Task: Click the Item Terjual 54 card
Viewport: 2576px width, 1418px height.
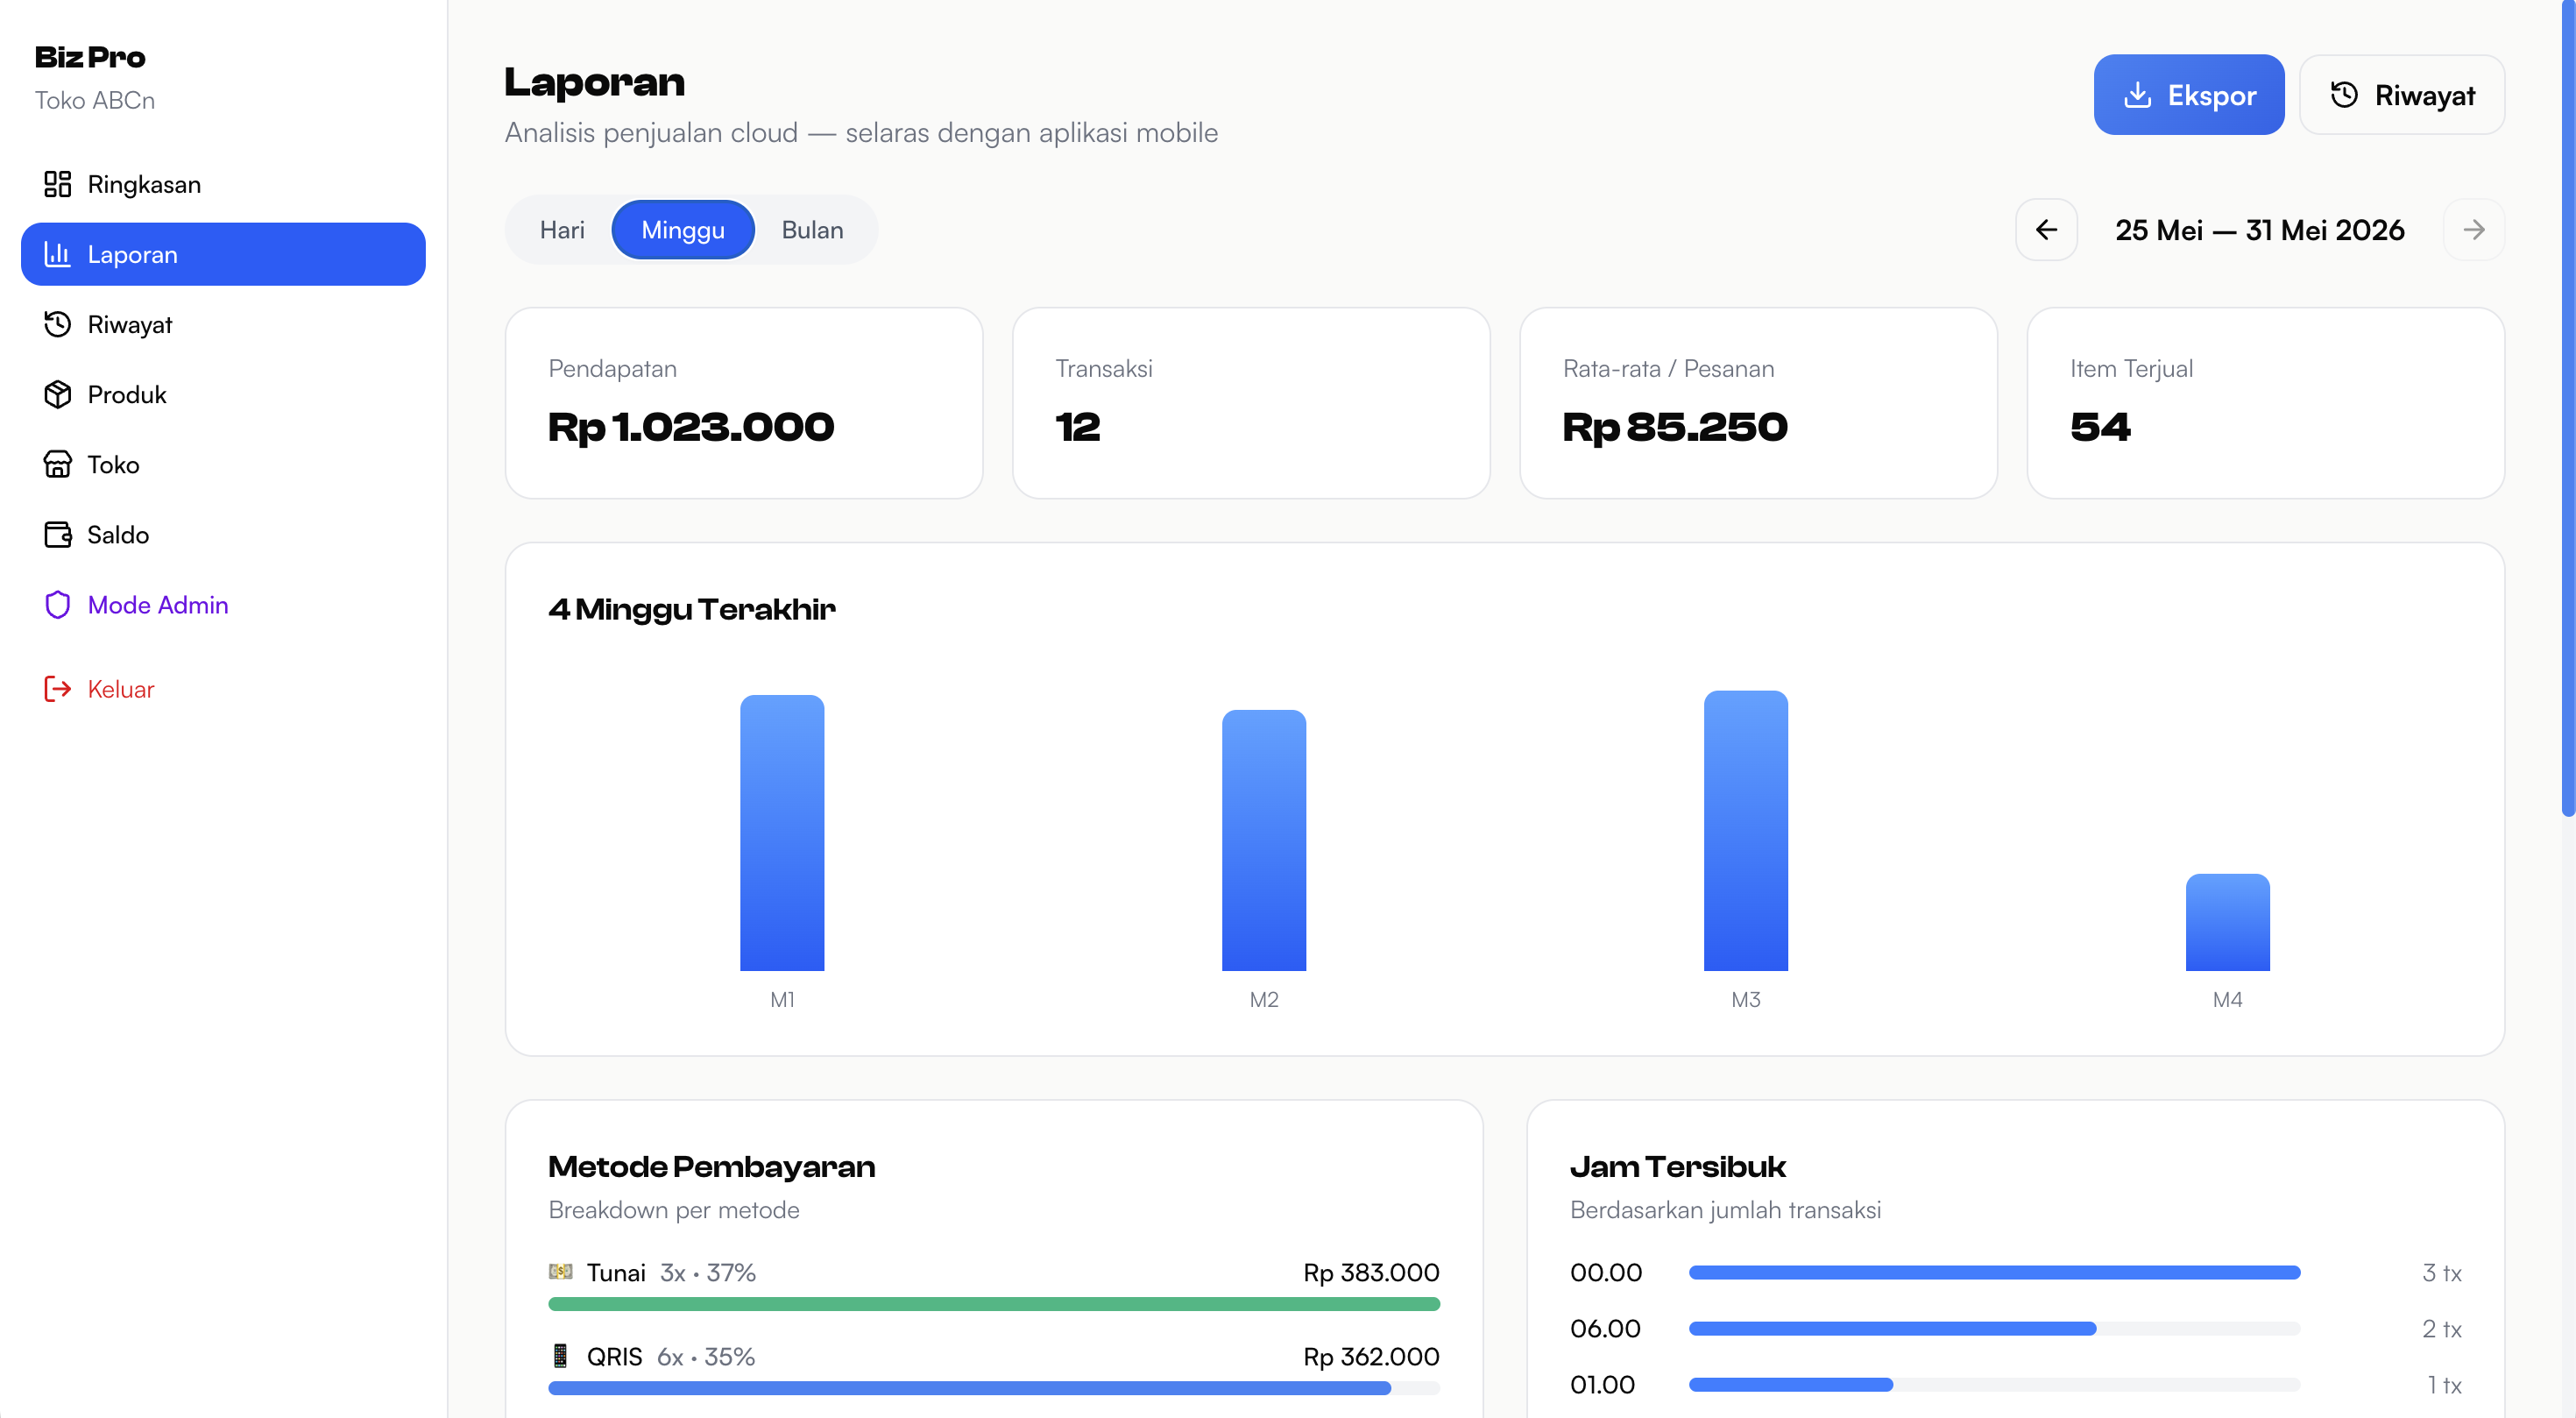Action: click(x=2265, y=403)
